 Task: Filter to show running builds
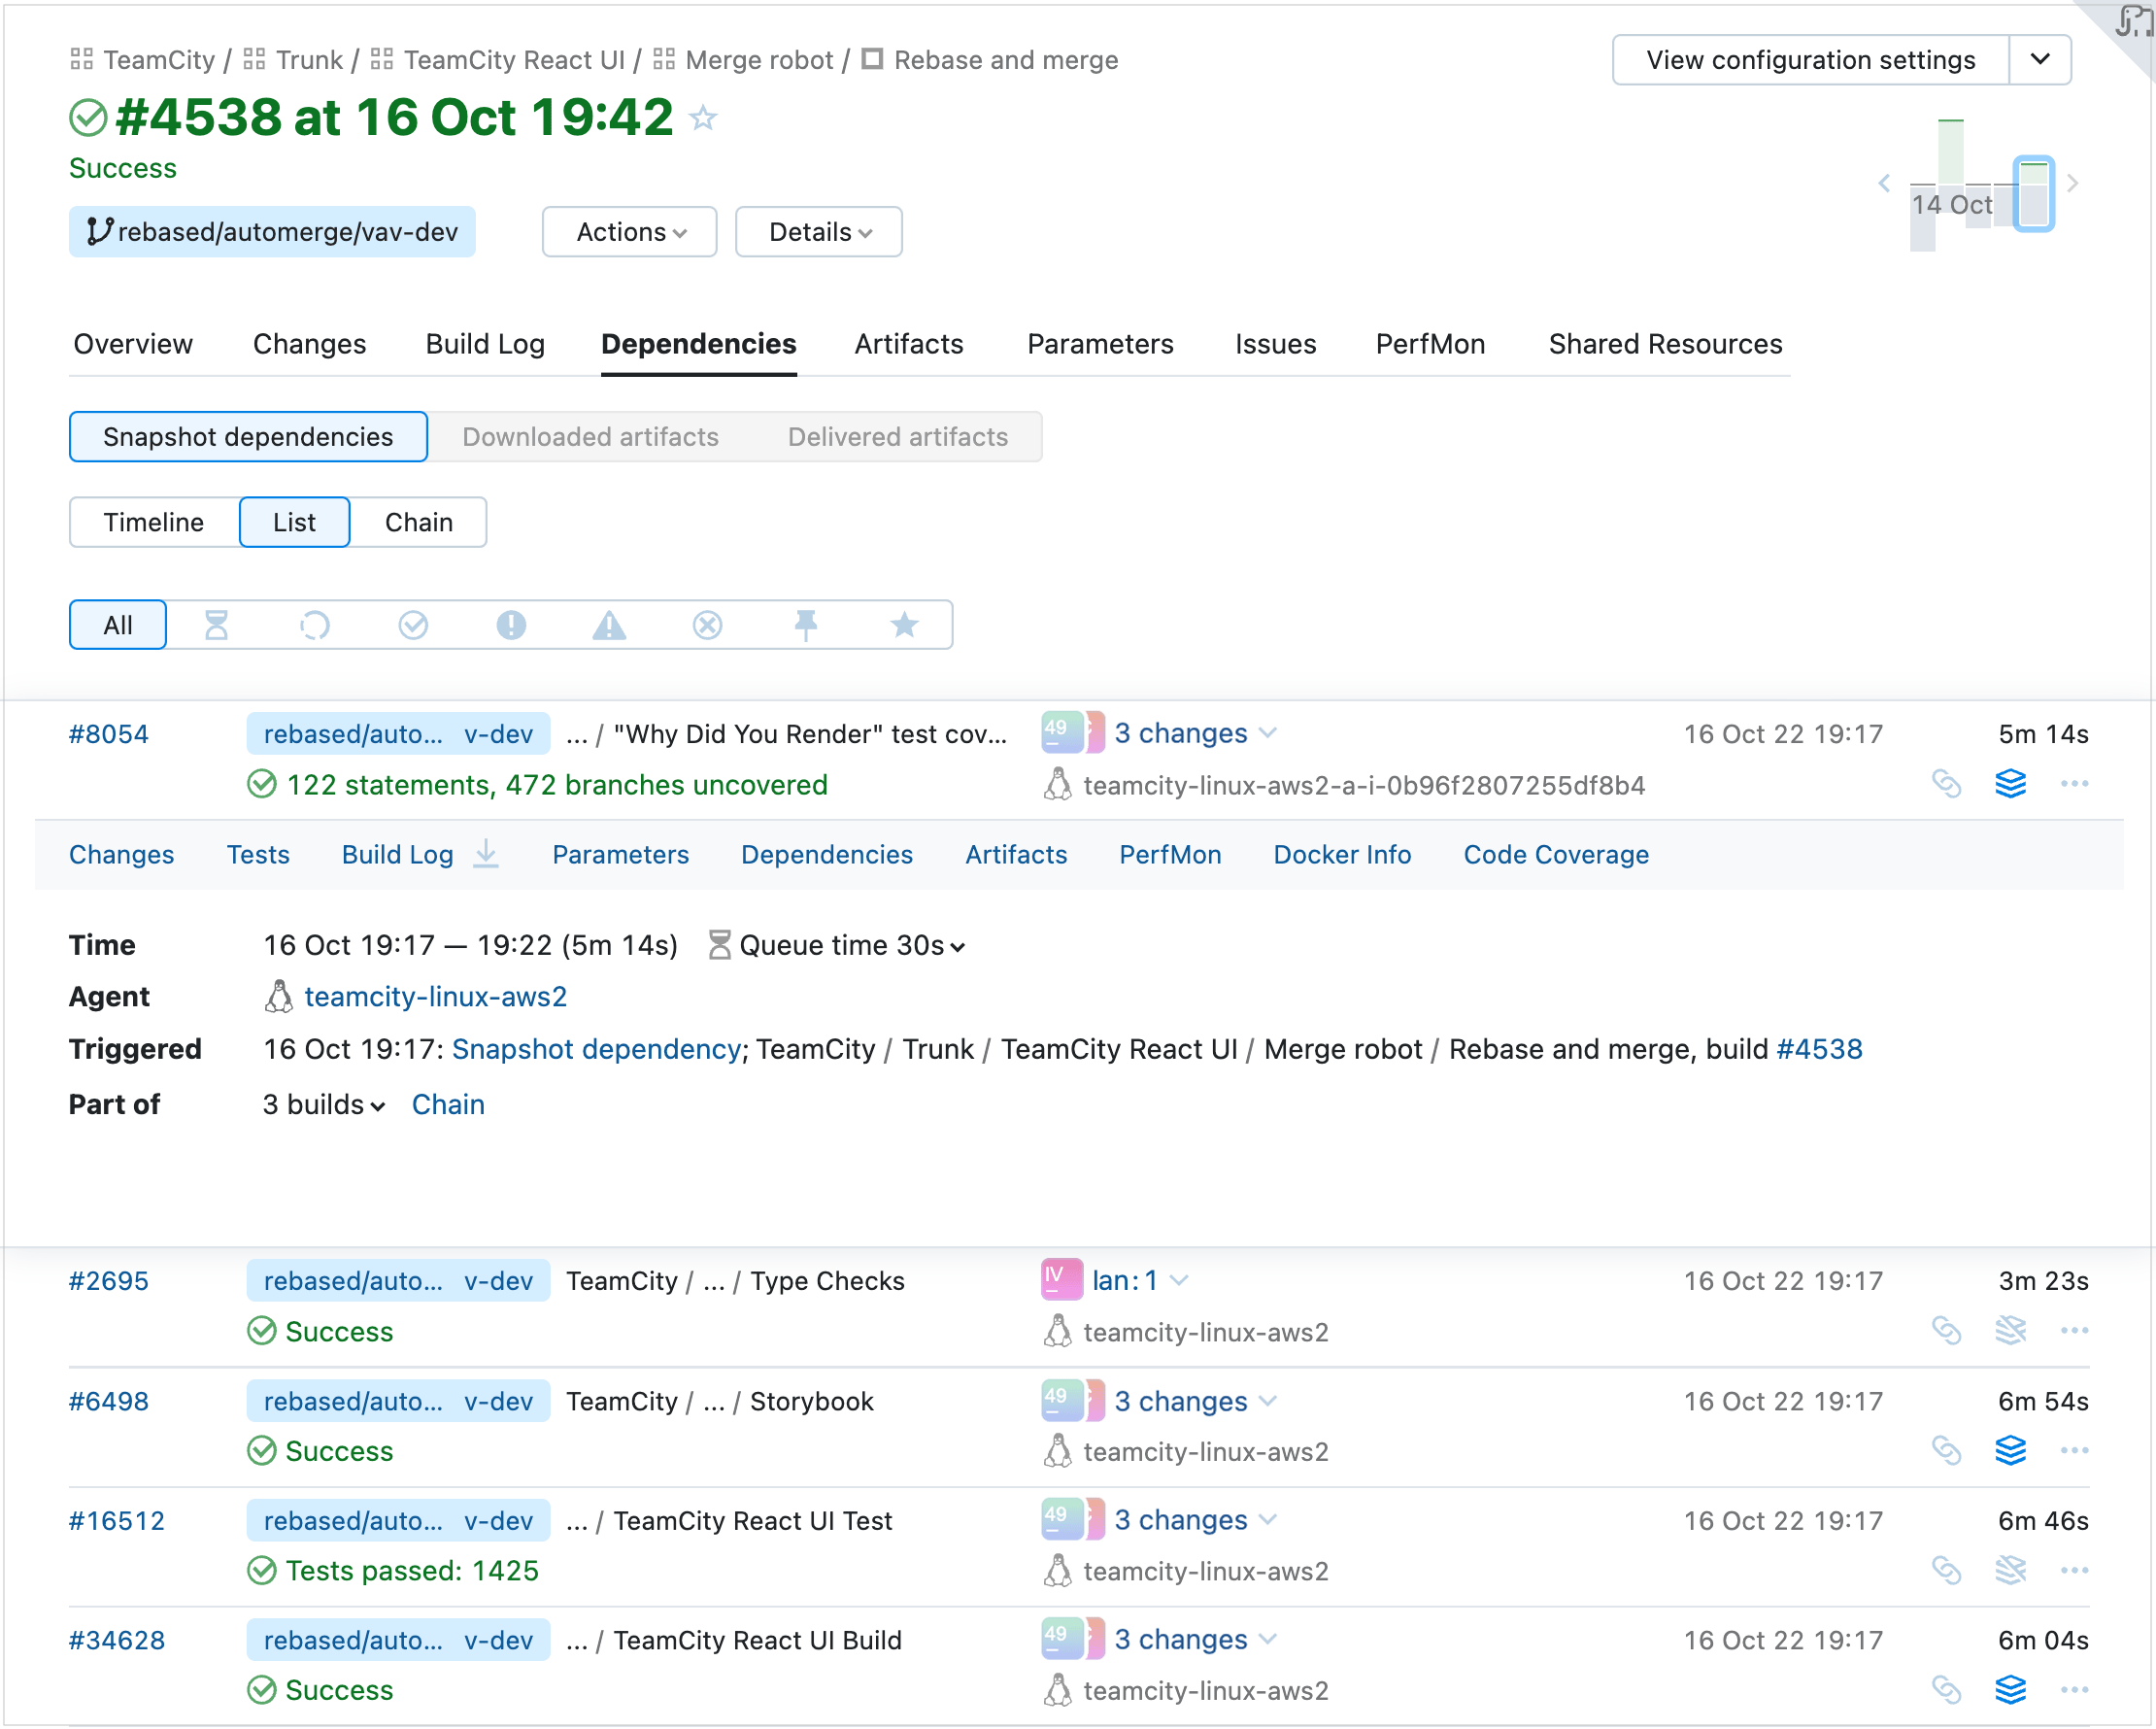315,624
